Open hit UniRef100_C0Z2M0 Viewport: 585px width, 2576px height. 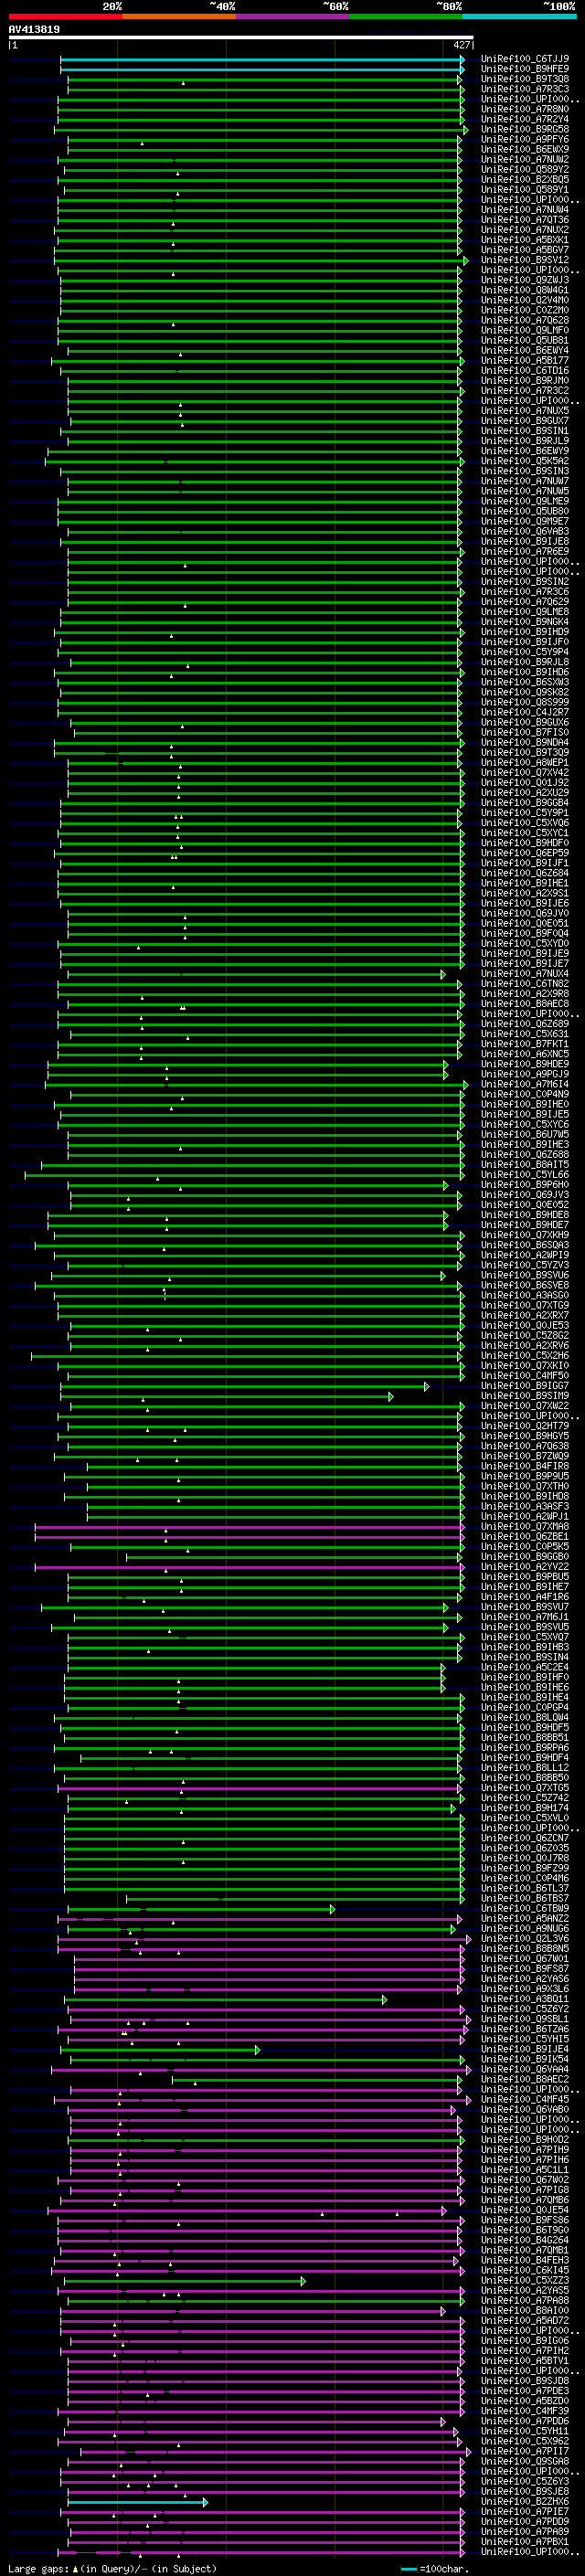click(x=524, y=310)
